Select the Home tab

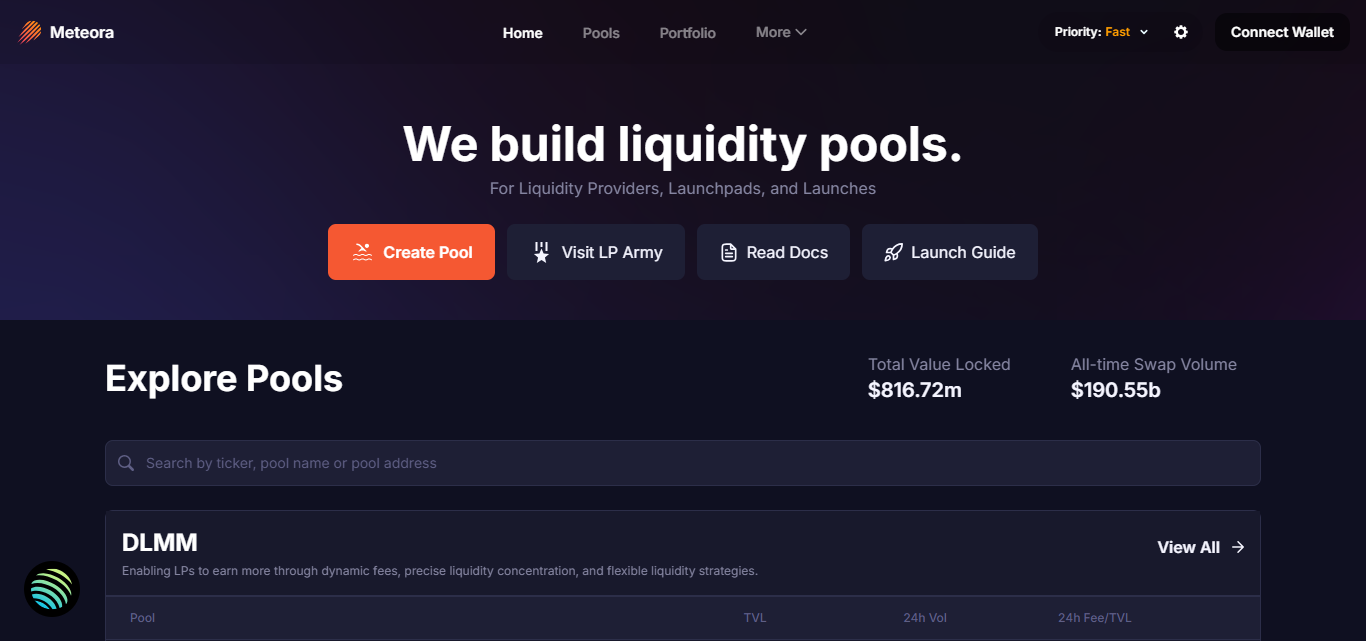[x=523, y=33]
